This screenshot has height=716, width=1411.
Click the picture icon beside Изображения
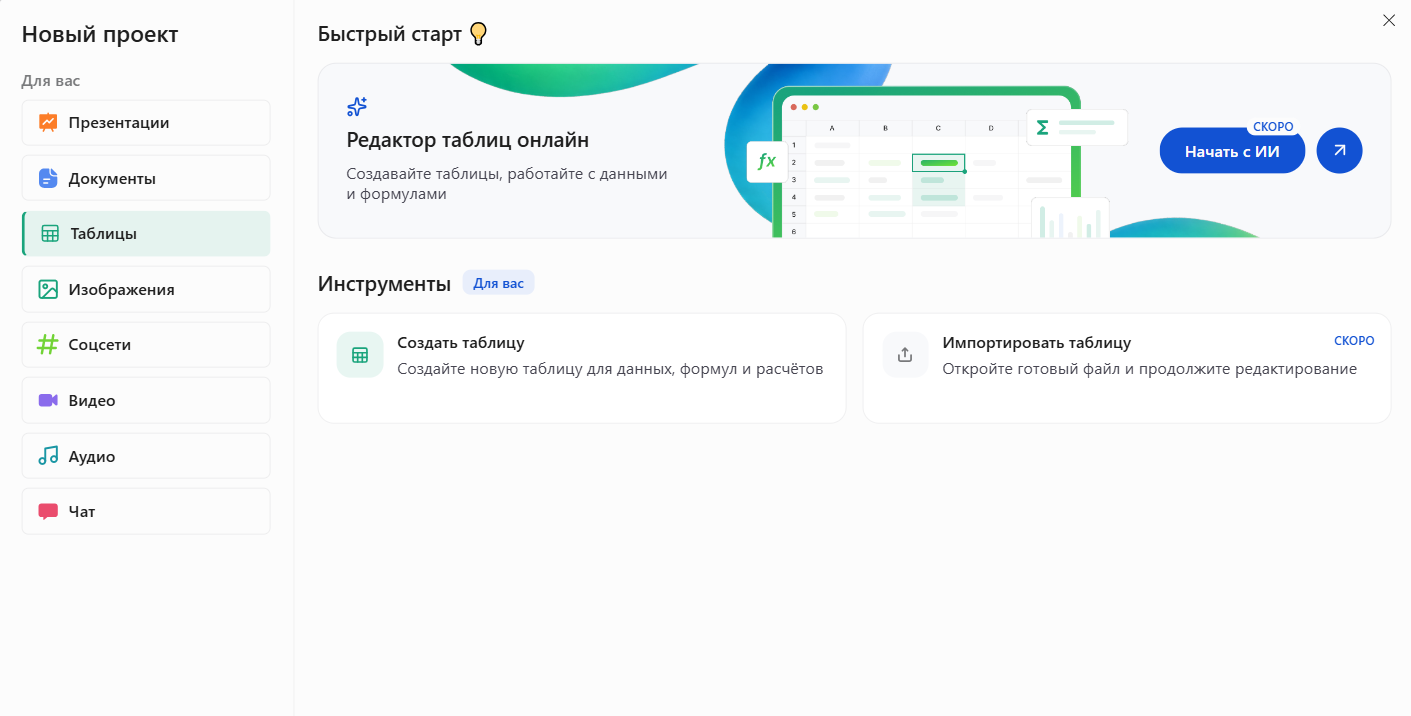point(48,289)
